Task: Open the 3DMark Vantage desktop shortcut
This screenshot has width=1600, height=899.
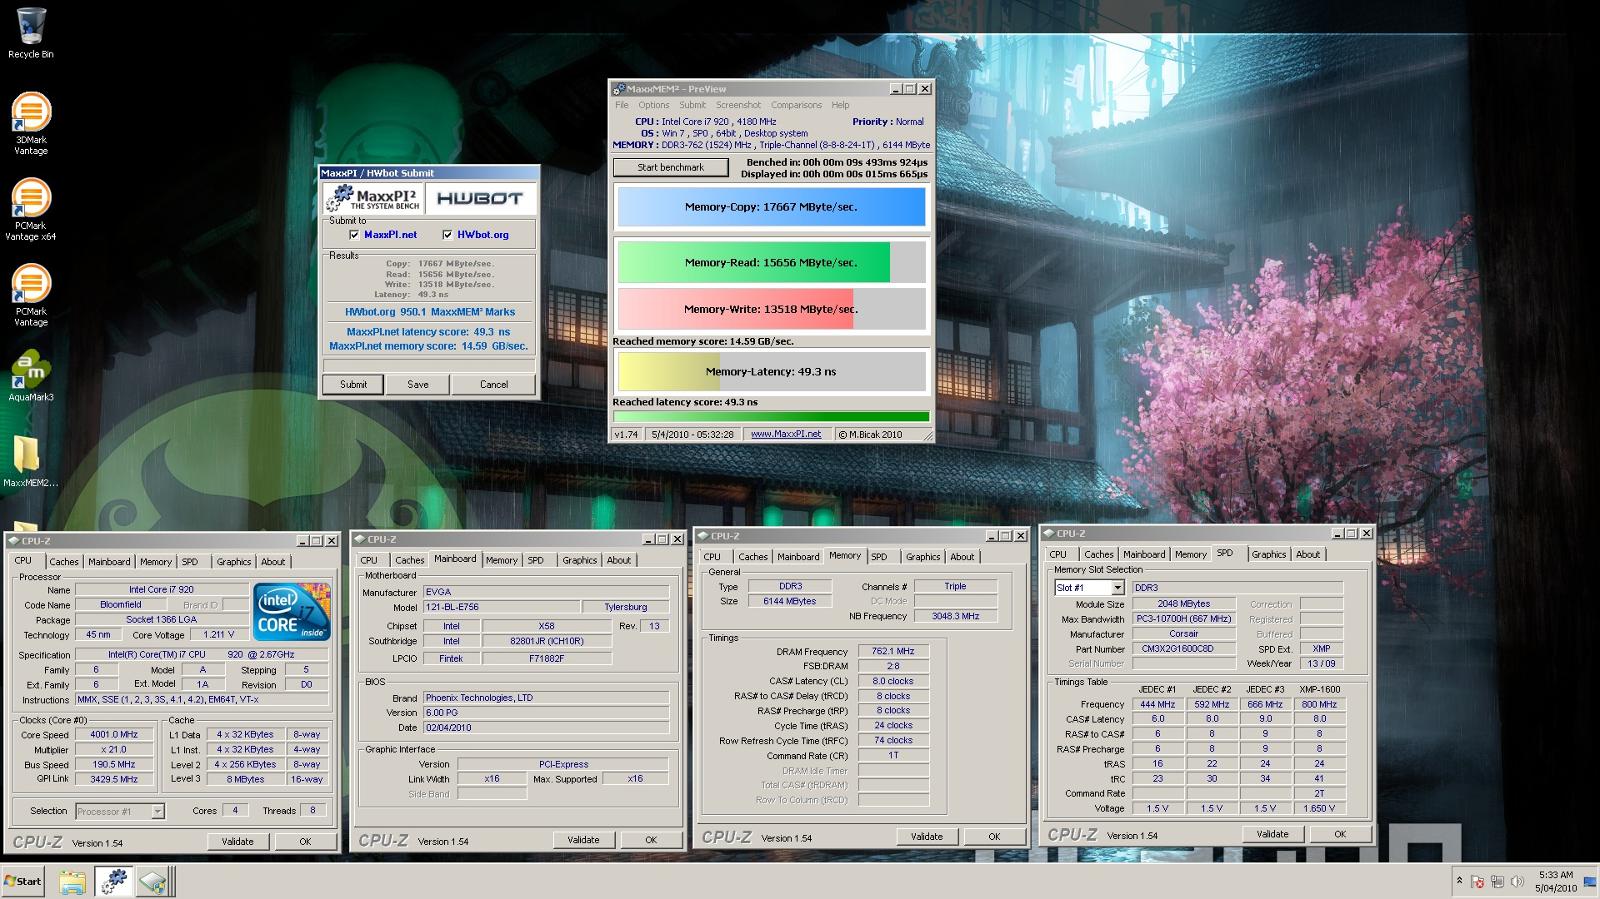Action: point(30,124)
